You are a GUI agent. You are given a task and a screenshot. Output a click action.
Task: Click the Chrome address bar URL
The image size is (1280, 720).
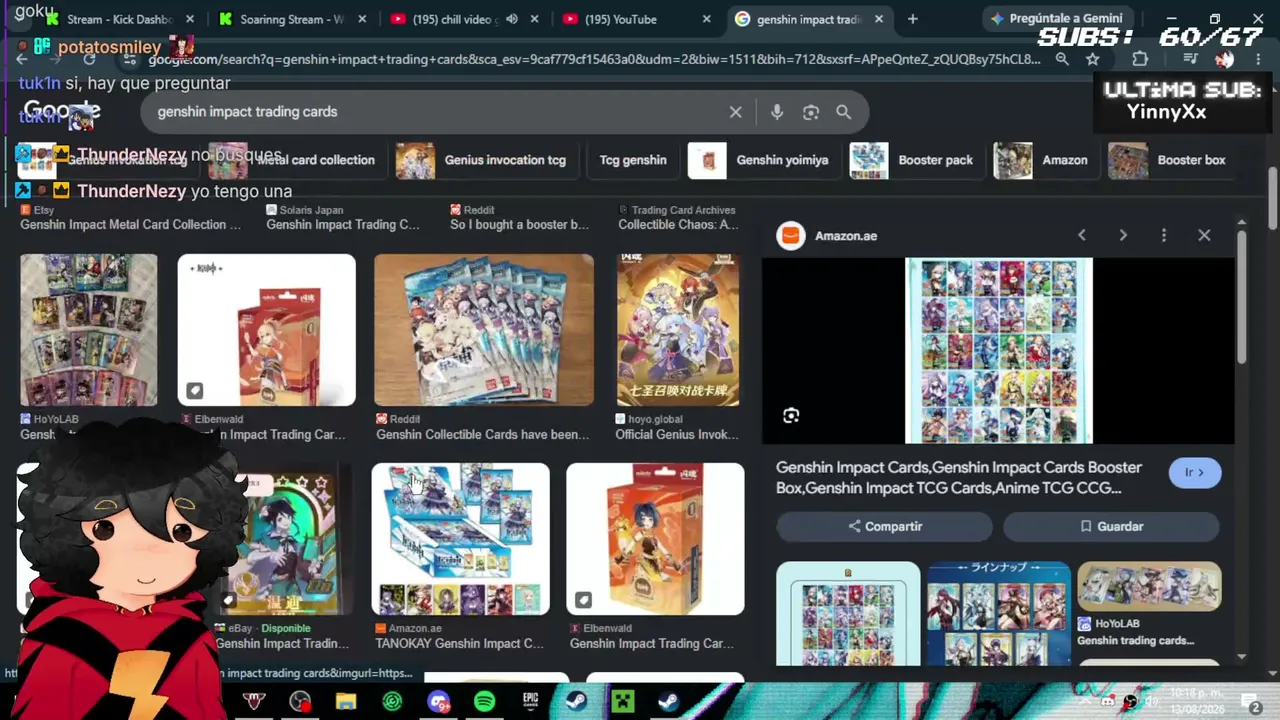(596, 59)
